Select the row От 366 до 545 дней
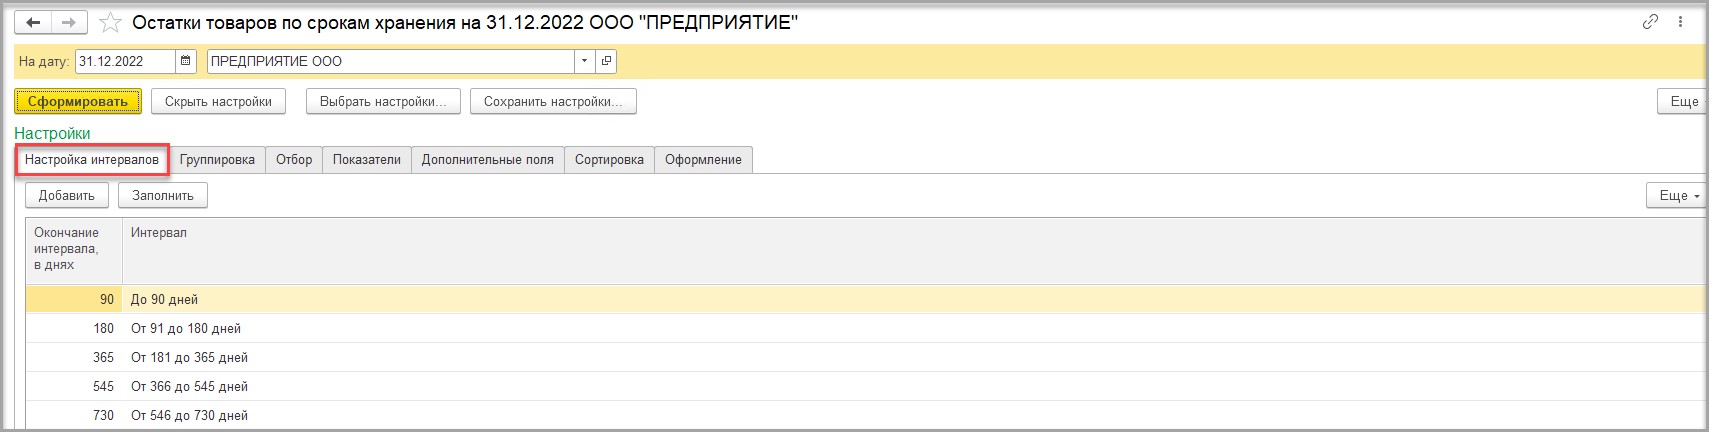Image resolution: width=1709 pixels, height=432 pixels. click(x=866, y=386)
